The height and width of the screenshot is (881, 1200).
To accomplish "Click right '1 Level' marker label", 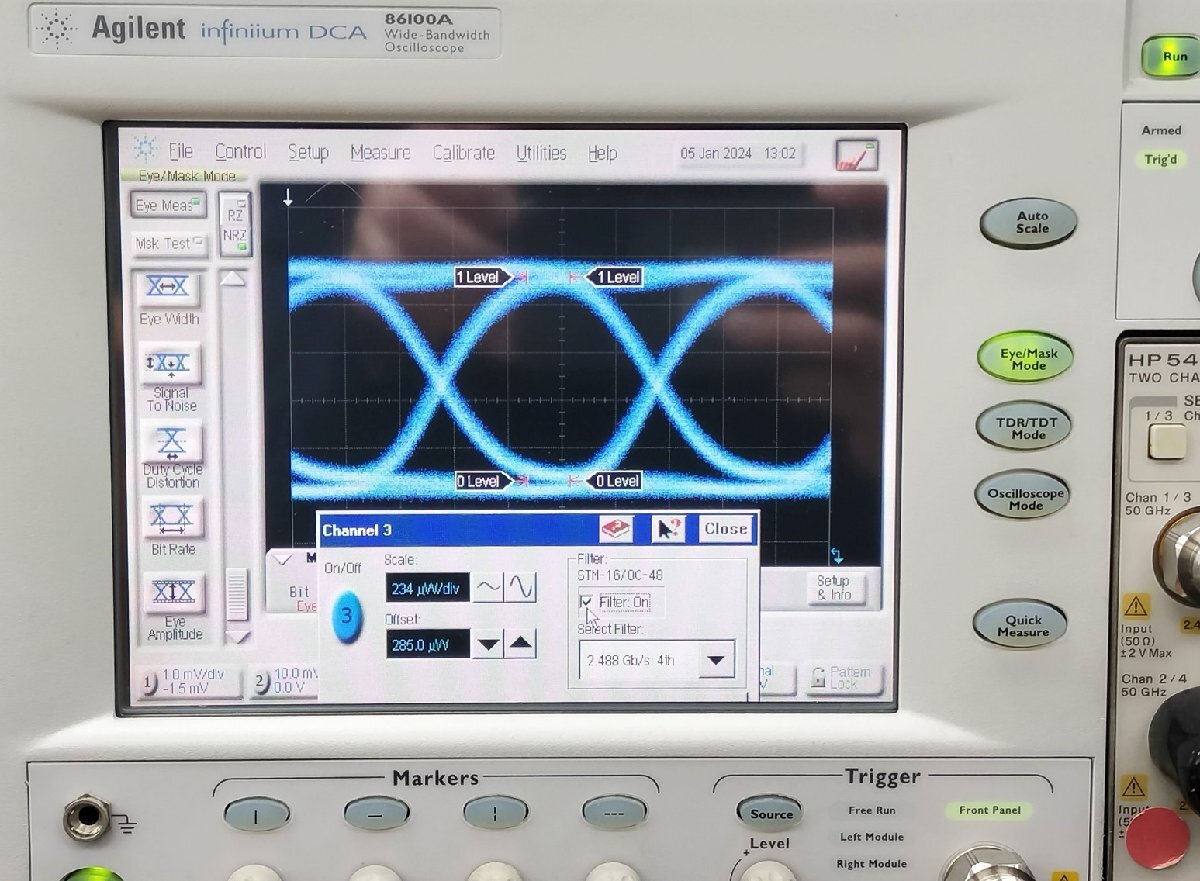I will click(x=614, y=277).
